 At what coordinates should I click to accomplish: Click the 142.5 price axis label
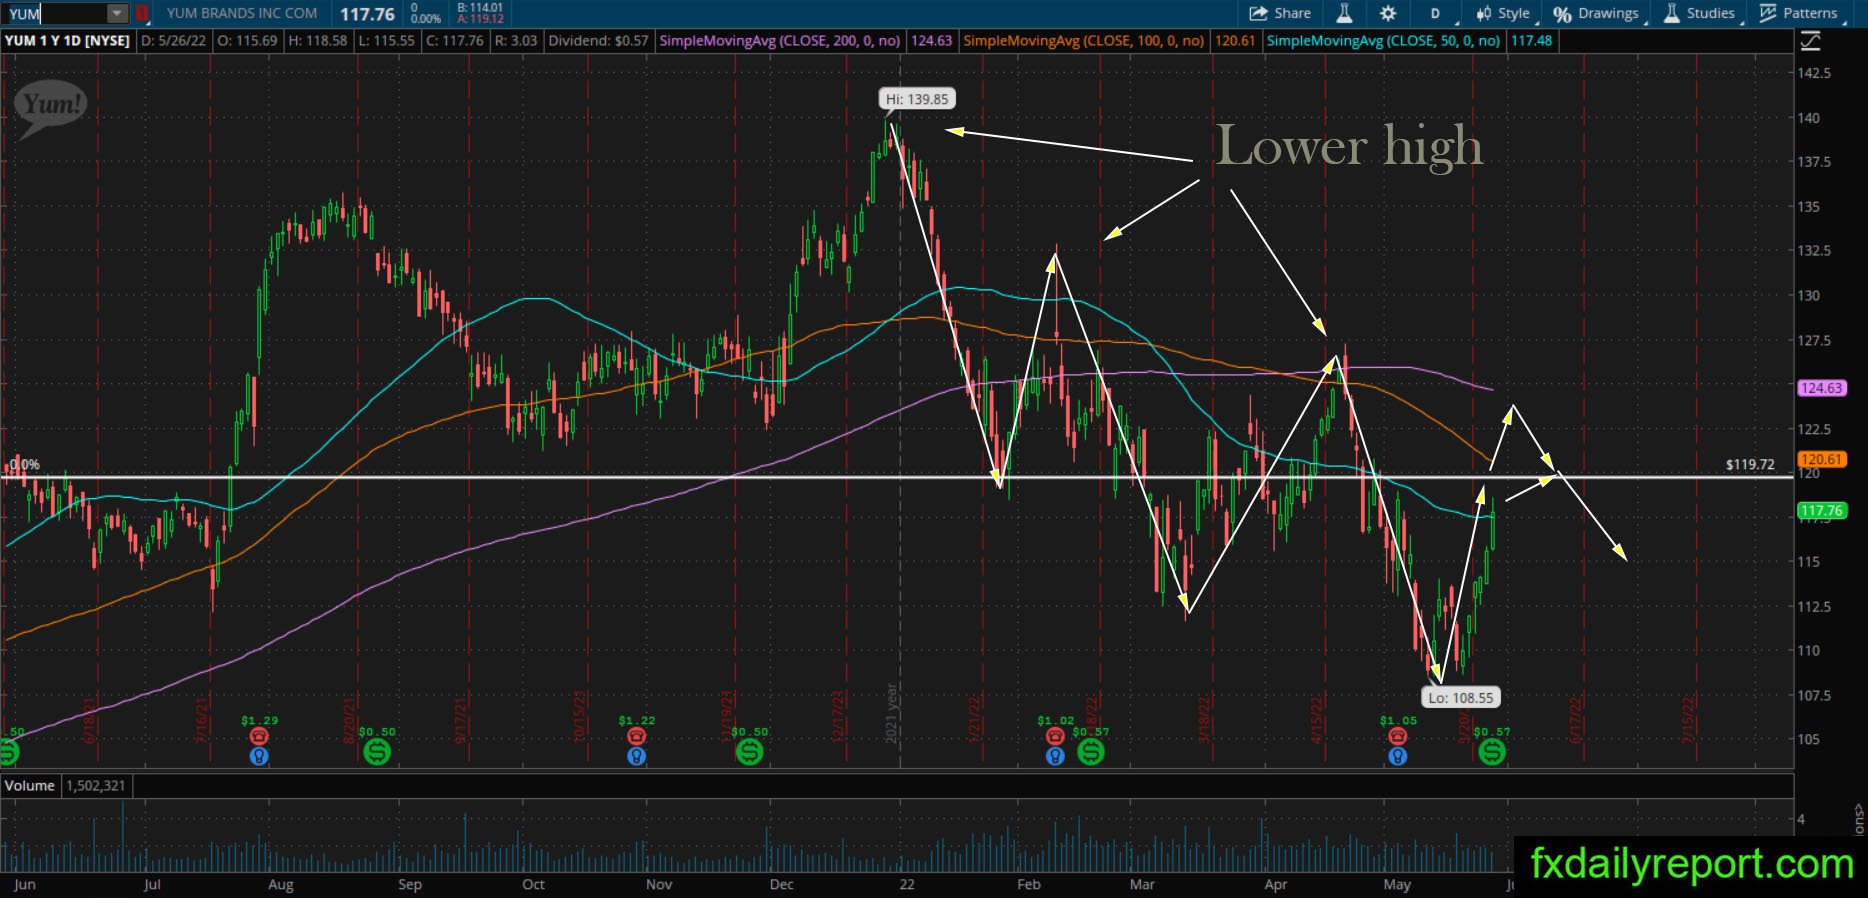point(1814,73)
